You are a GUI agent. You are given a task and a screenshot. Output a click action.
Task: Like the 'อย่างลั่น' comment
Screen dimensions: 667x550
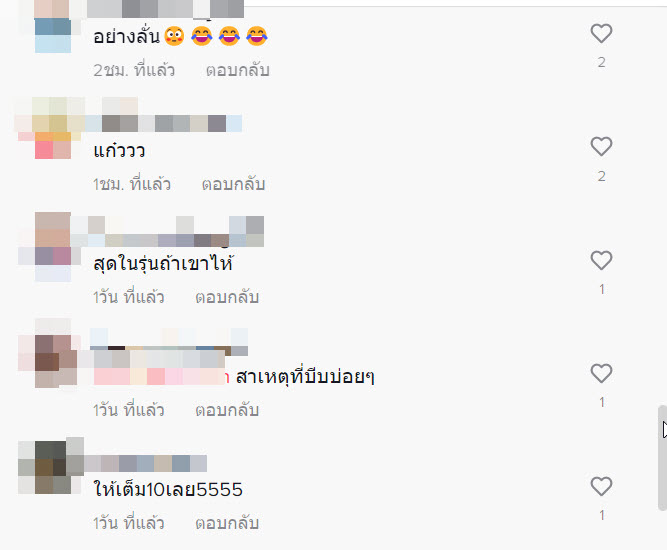pos(601,34)
